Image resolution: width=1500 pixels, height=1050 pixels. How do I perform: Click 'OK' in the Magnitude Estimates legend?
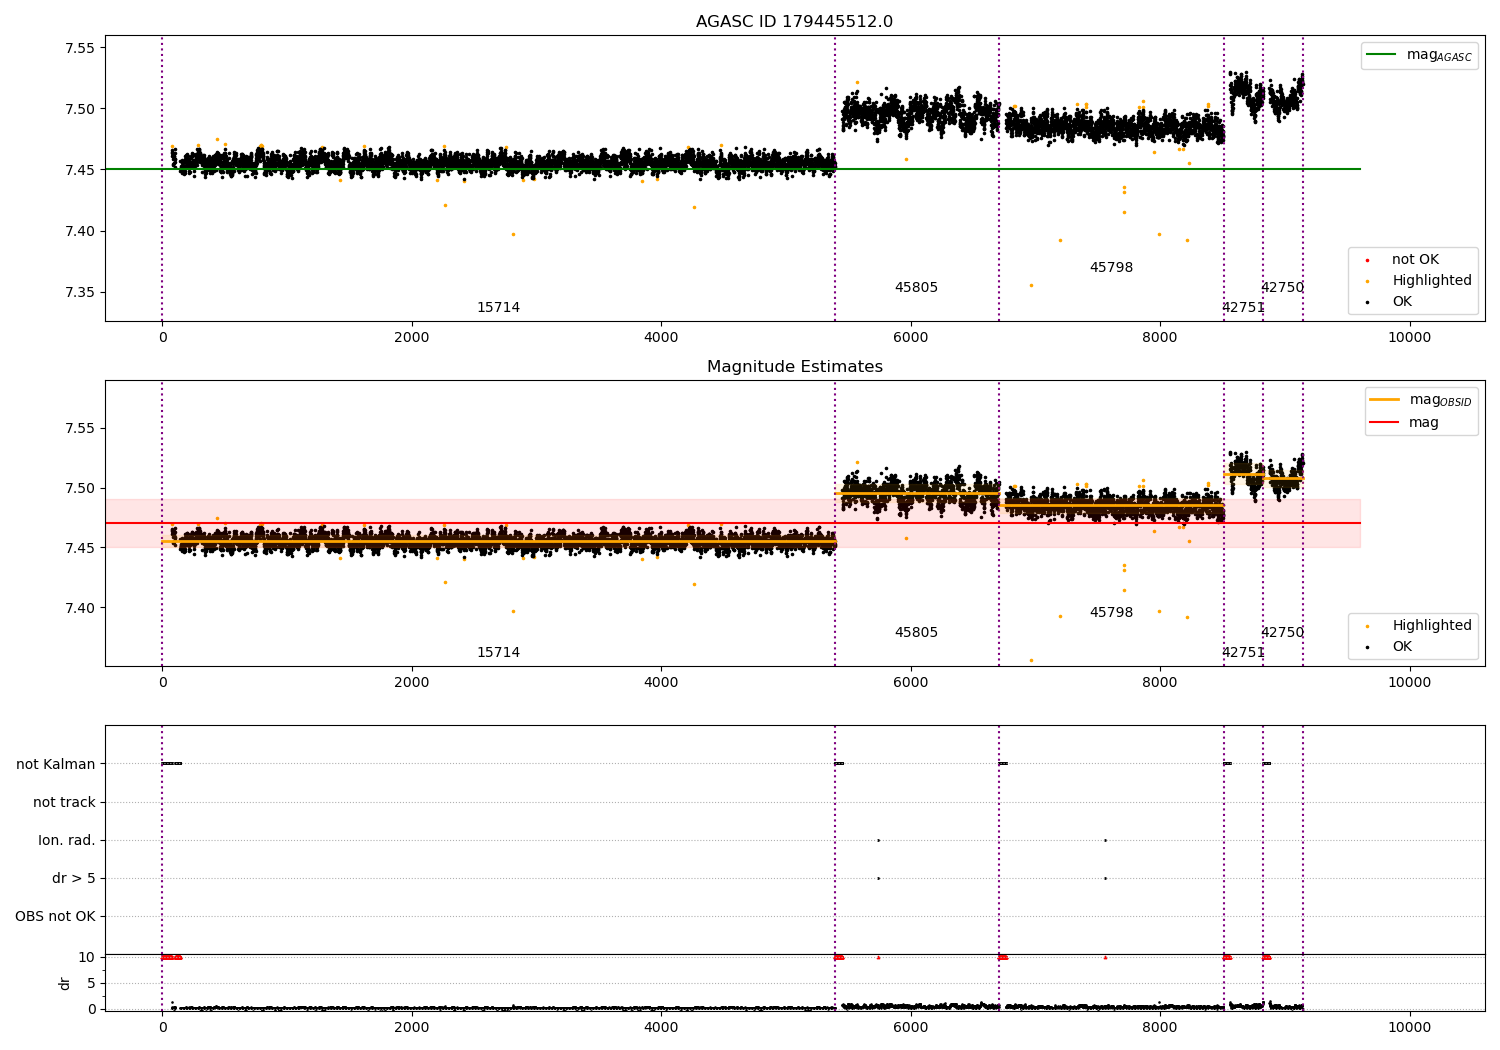tap(1402, 646)
